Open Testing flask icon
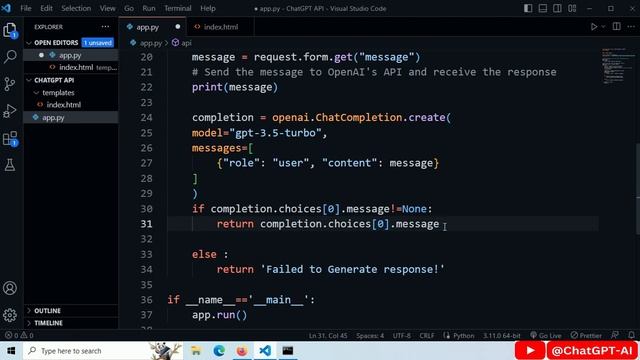The width and height of the screenshot is (640, 360). pyautogui.click(x=10, y=165)
